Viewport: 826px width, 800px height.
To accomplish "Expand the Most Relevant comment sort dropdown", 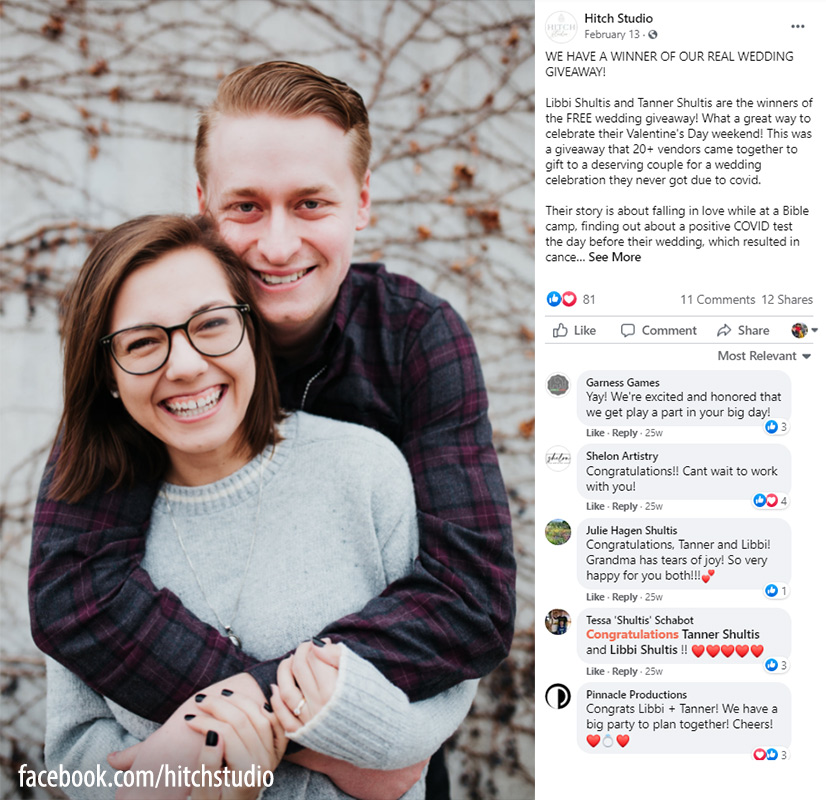I will [x=764, y=356].
